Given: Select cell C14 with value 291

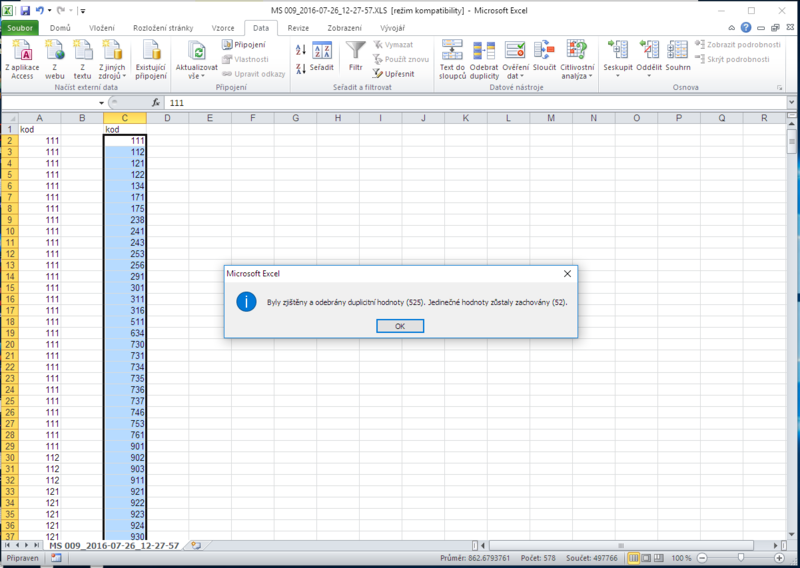Looking at the screenshot, I should point(124,277).
